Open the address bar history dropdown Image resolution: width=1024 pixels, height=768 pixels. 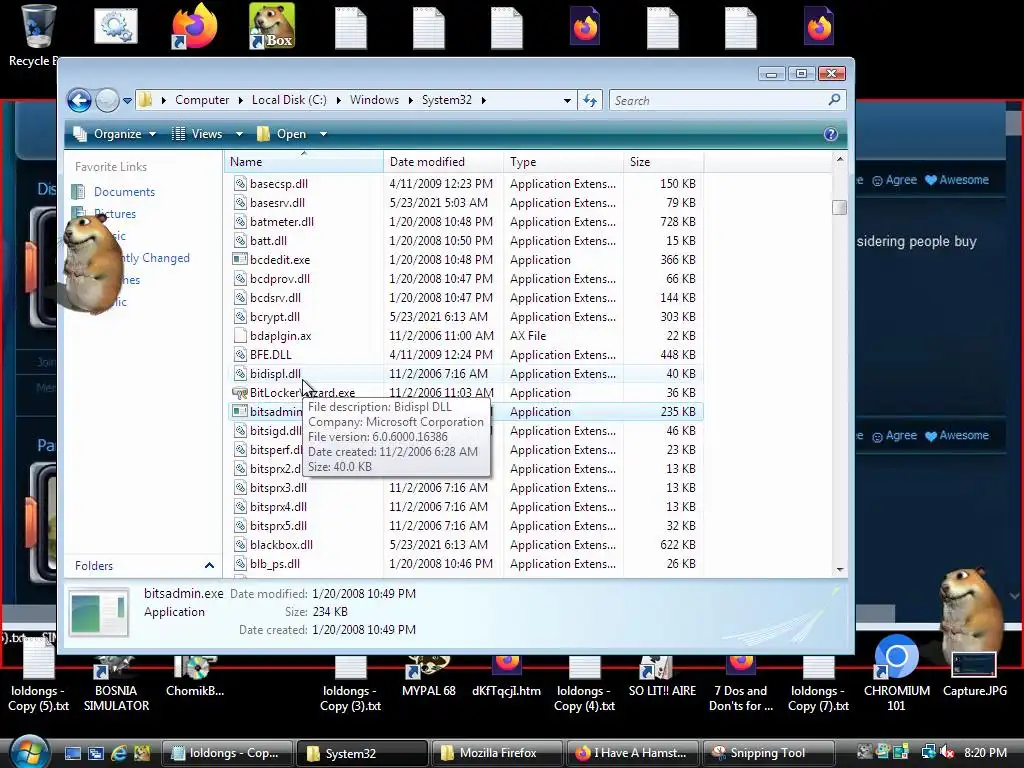(567, 101)
